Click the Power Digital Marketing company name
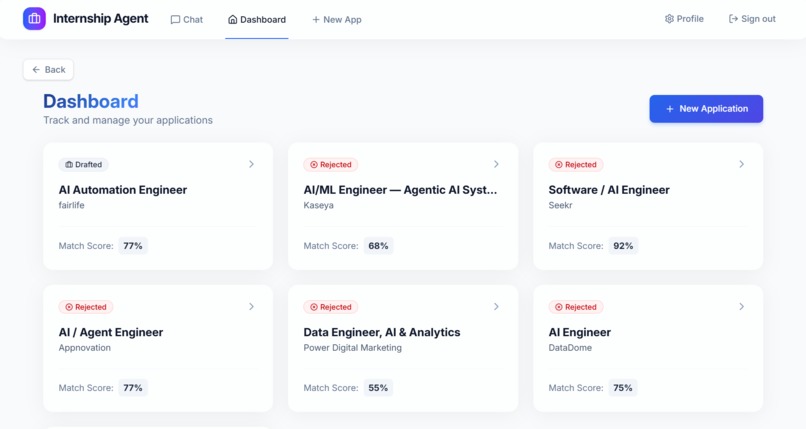The height and width of the screenshot is (429, 806). click(x=353, y=347)
